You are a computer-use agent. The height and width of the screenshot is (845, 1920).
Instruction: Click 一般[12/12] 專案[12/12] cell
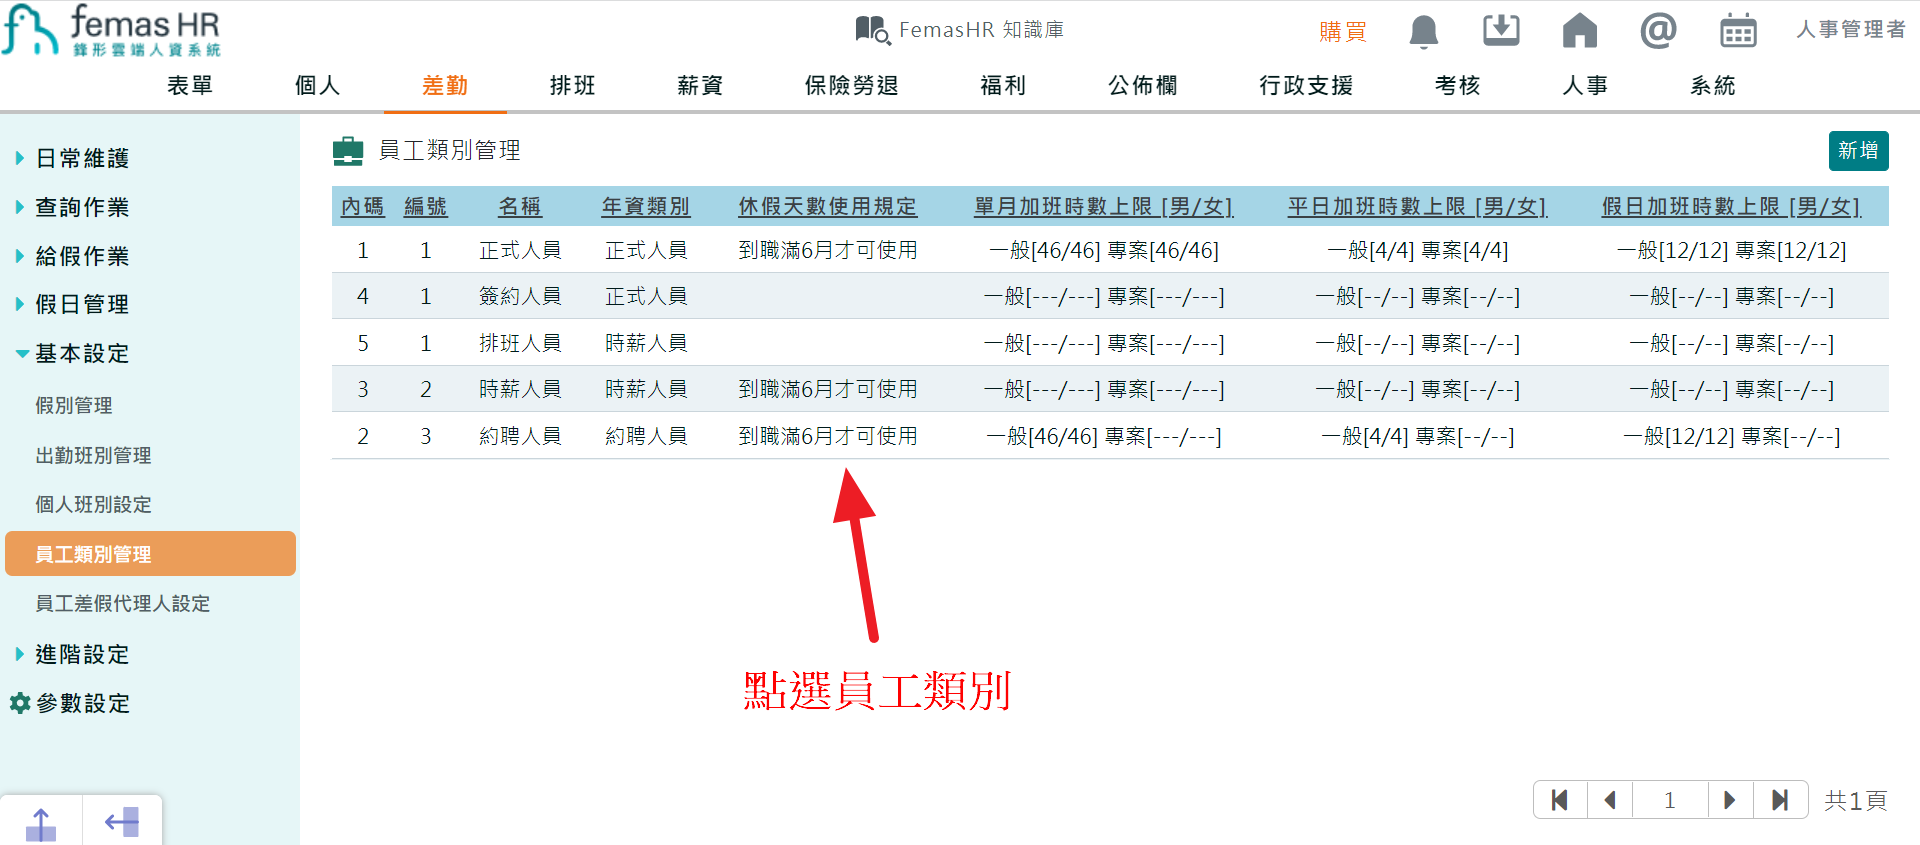[x=1732, y=250]
